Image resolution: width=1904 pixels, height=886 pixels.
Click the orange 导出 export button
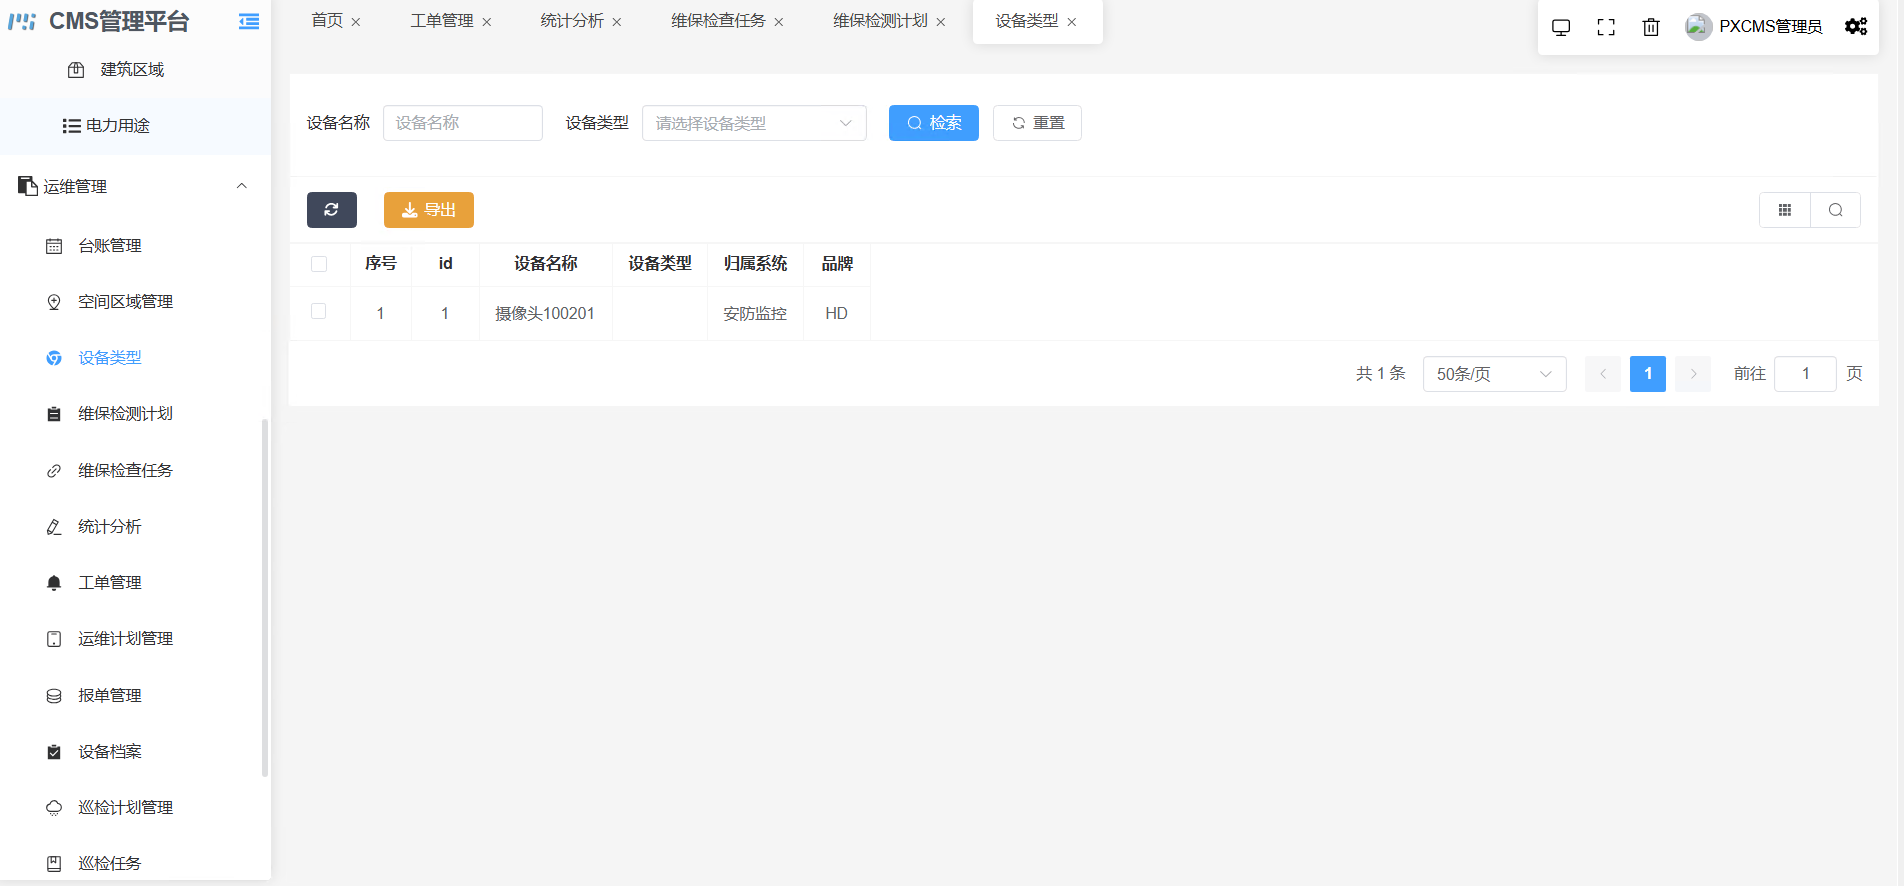[x=429, y=210]
